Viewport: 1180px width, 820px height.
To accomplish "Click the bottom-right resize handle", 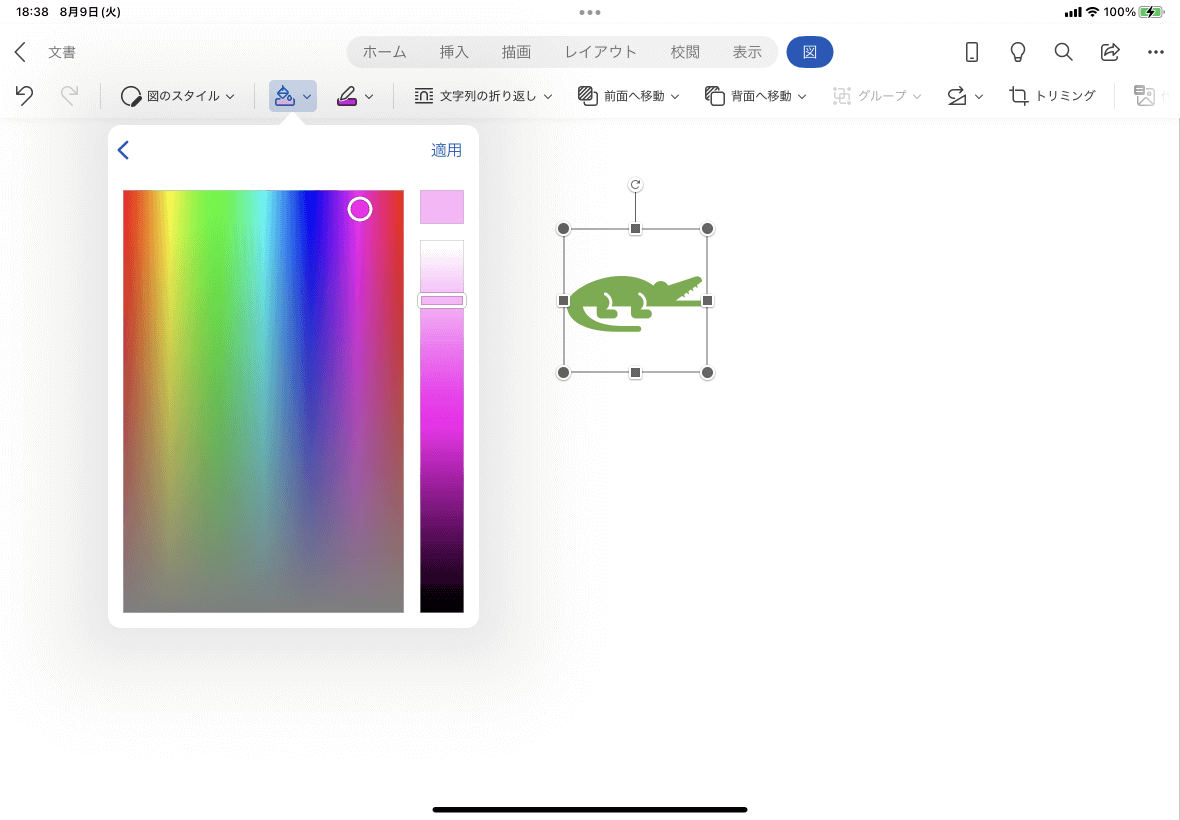I will (x=707, y=372).
